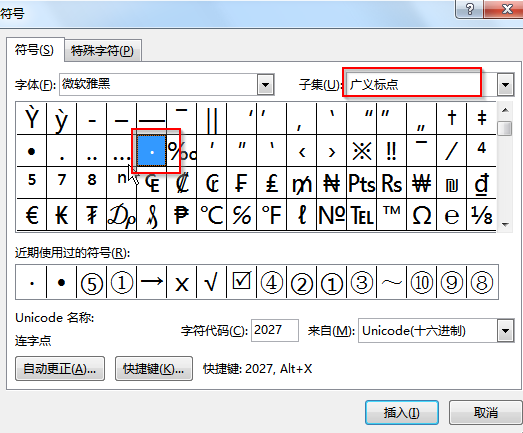Expand the subset 广义标点 dropdown
This screenshot has height=433, width=523.
point(505,84)
